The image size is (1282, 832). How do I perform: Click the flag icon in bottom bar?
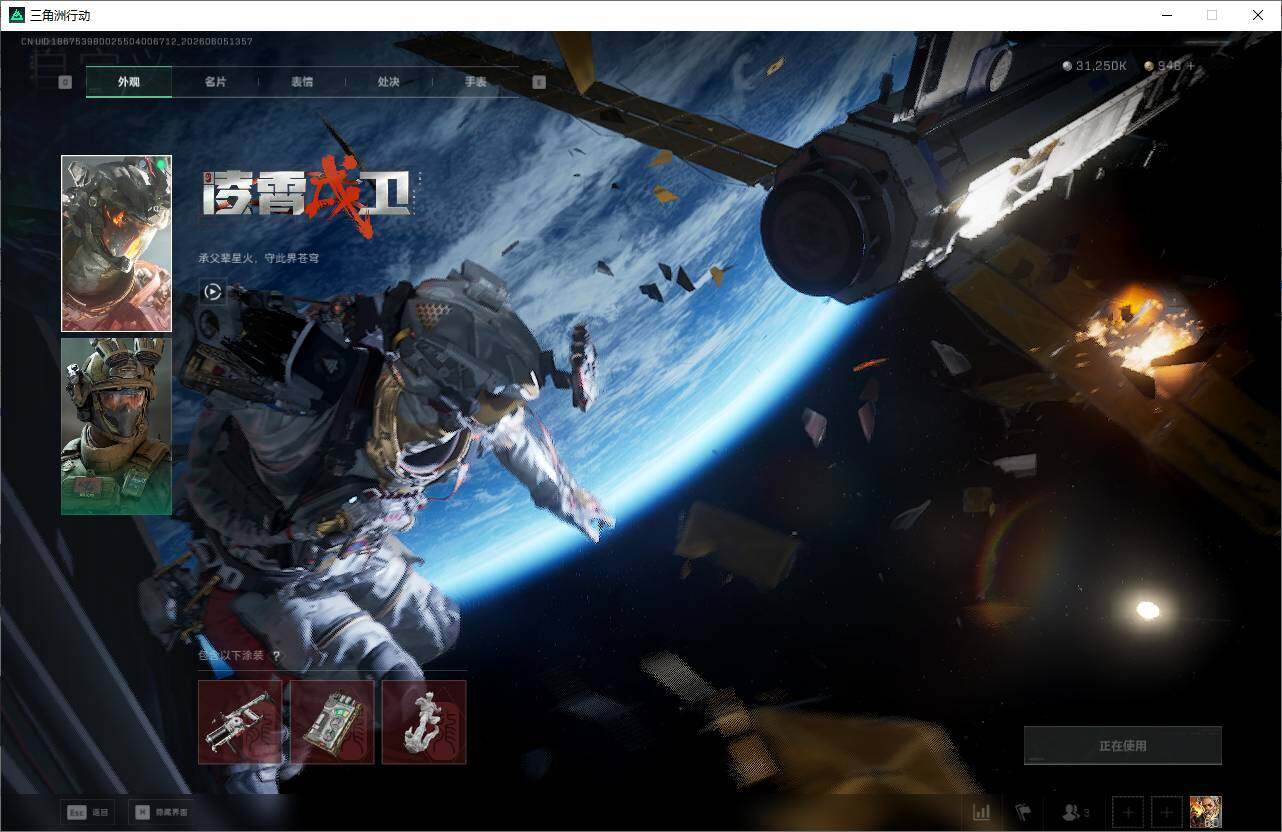coord(1023,812)
